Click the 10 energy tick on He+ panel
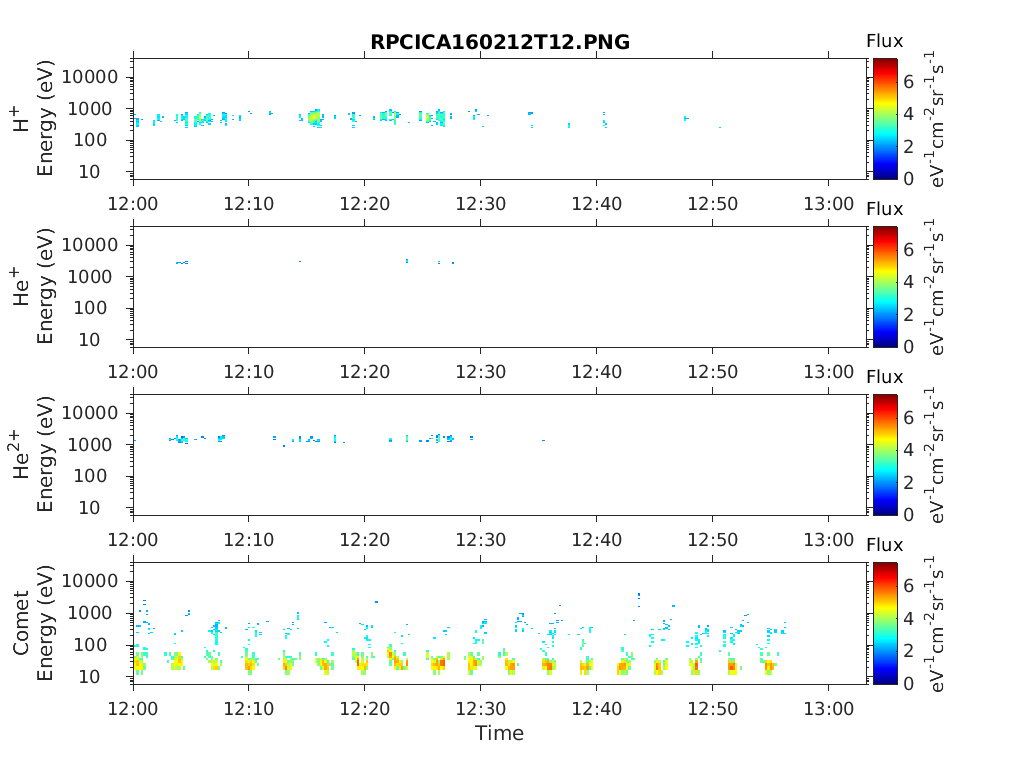This screenshot has height=768, width=1024. 89,340
